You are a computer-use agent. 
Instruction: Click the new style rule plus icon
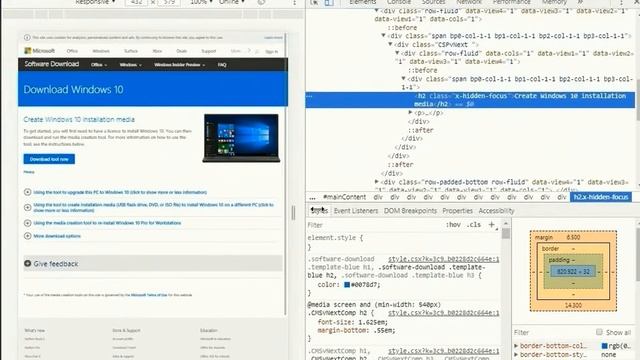pos(491,224)
